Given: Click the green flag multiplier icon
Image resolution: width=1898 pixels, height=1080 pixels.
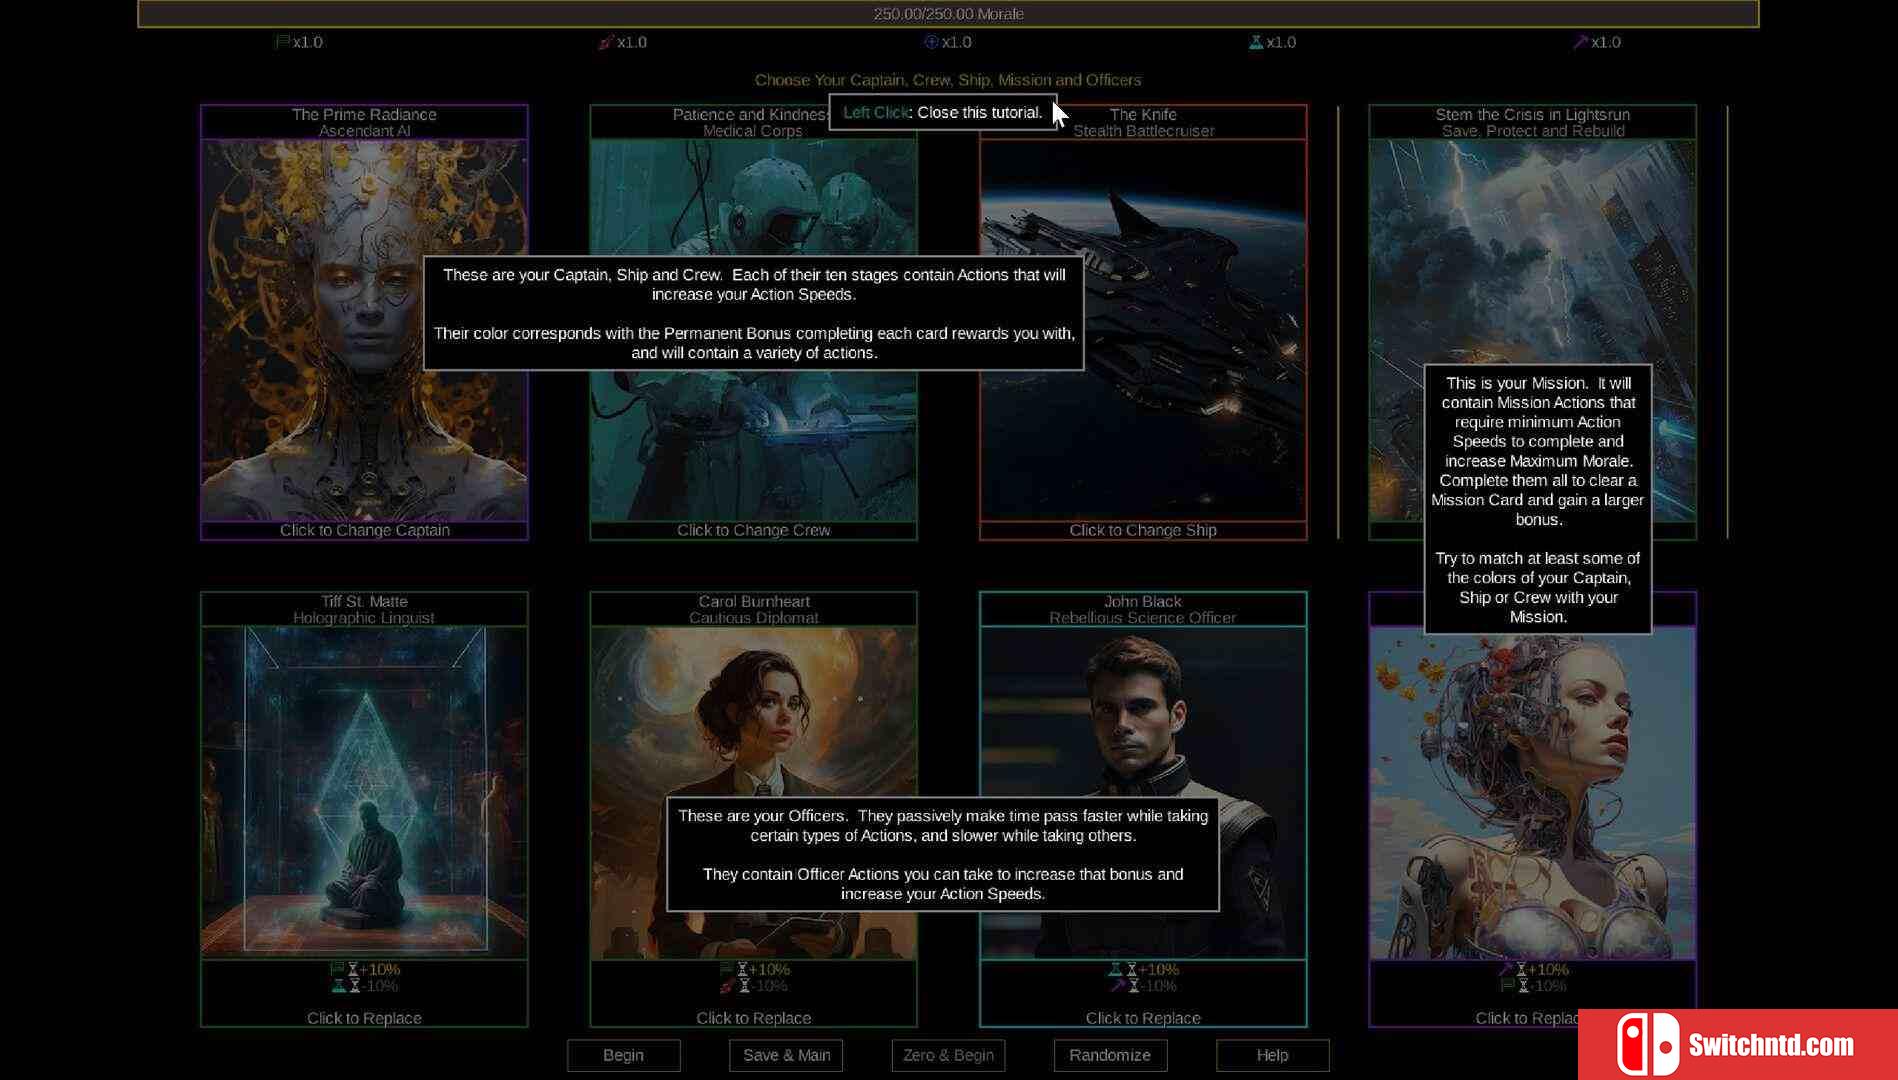Looking at the screenshot, I should tap(282, 42).
